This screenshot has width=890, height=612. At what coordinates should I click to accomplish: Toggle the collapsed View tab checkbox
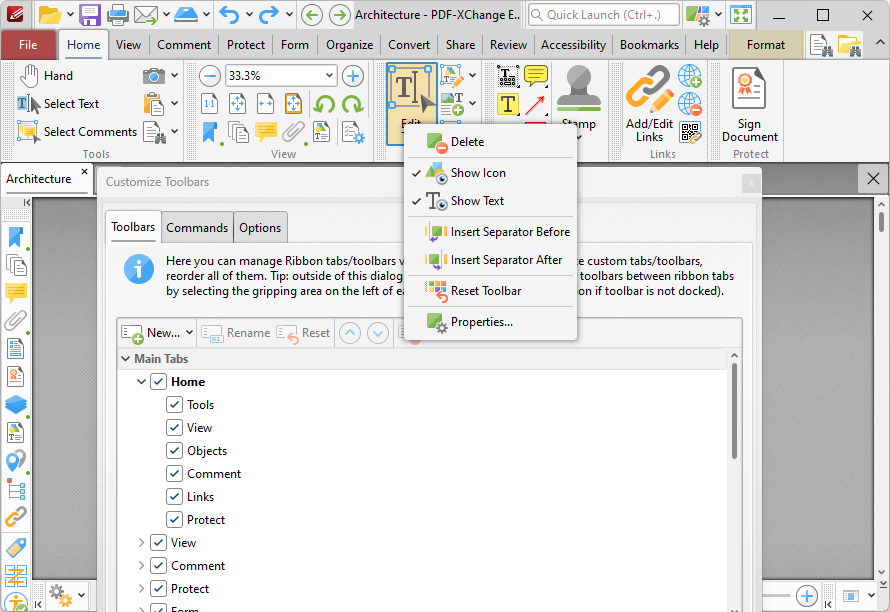coord(158,543)
